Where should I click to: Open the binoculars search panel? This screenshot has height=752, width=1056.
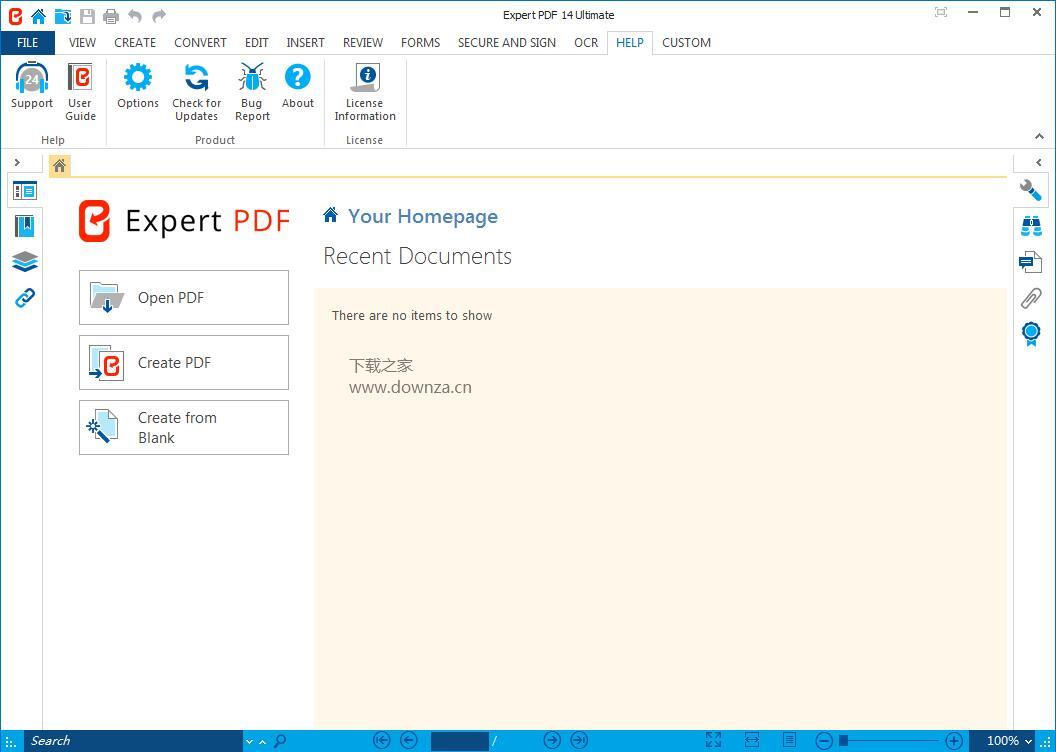[x=1031, y=226]
